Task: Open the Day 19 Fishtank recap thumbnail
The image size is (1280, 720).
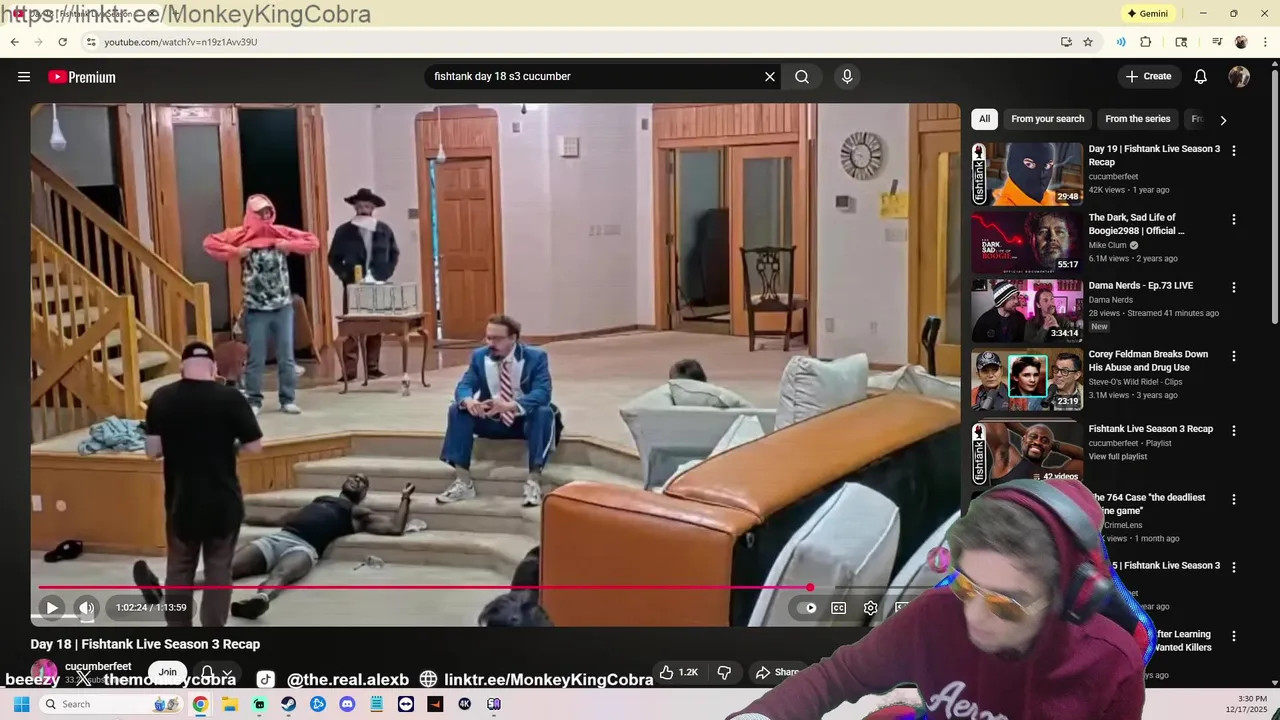Action: pyautogui.click(x=1027, y=173)
